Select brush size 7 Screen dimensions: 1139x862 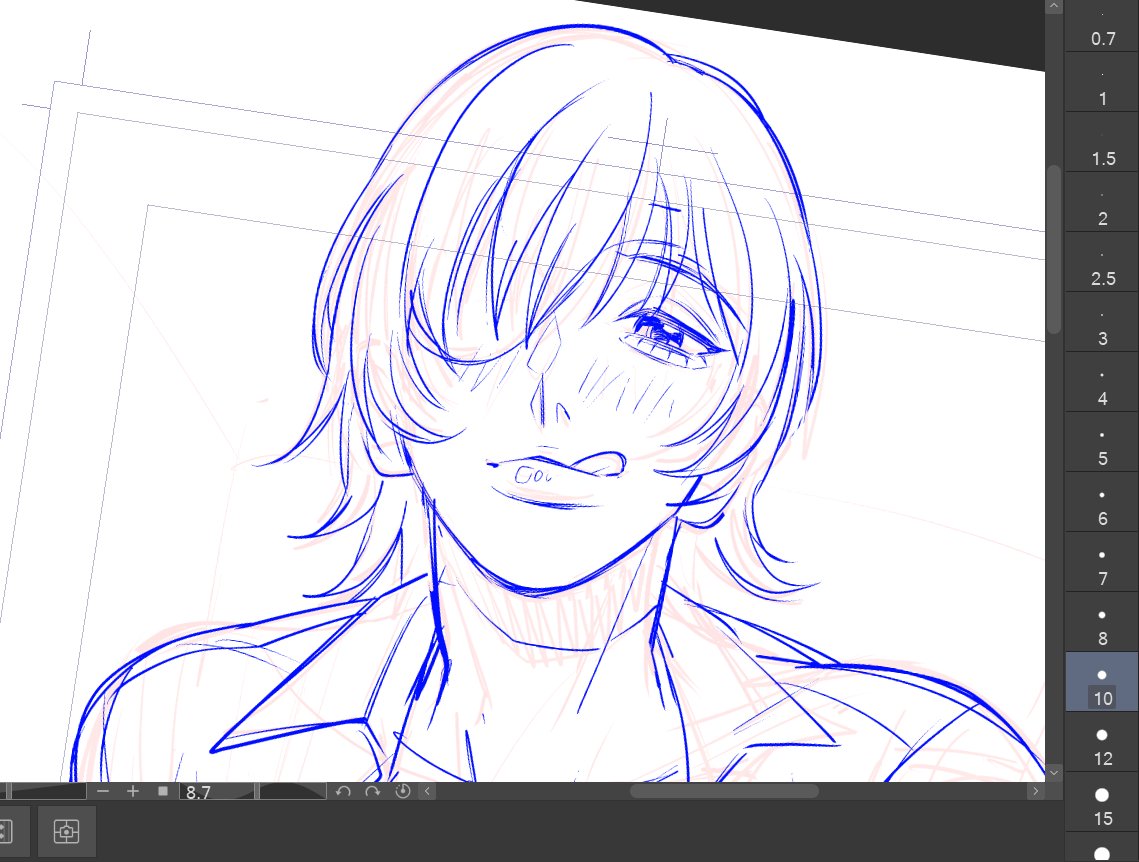1102,562
